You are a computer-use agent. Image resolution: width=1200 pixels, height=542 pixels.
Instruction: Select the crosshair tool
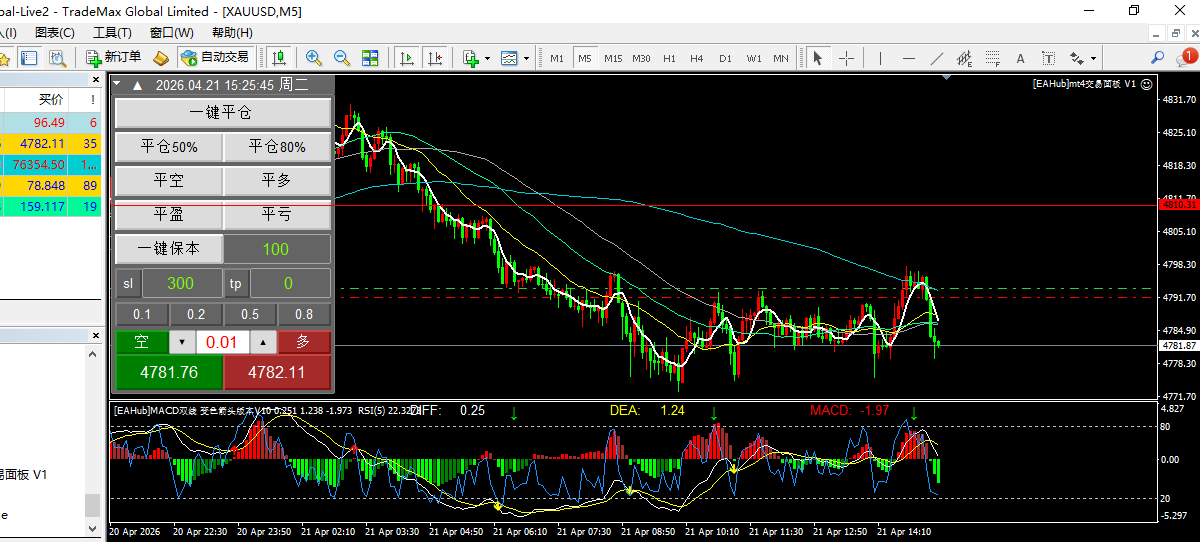[x=846, y=58]
